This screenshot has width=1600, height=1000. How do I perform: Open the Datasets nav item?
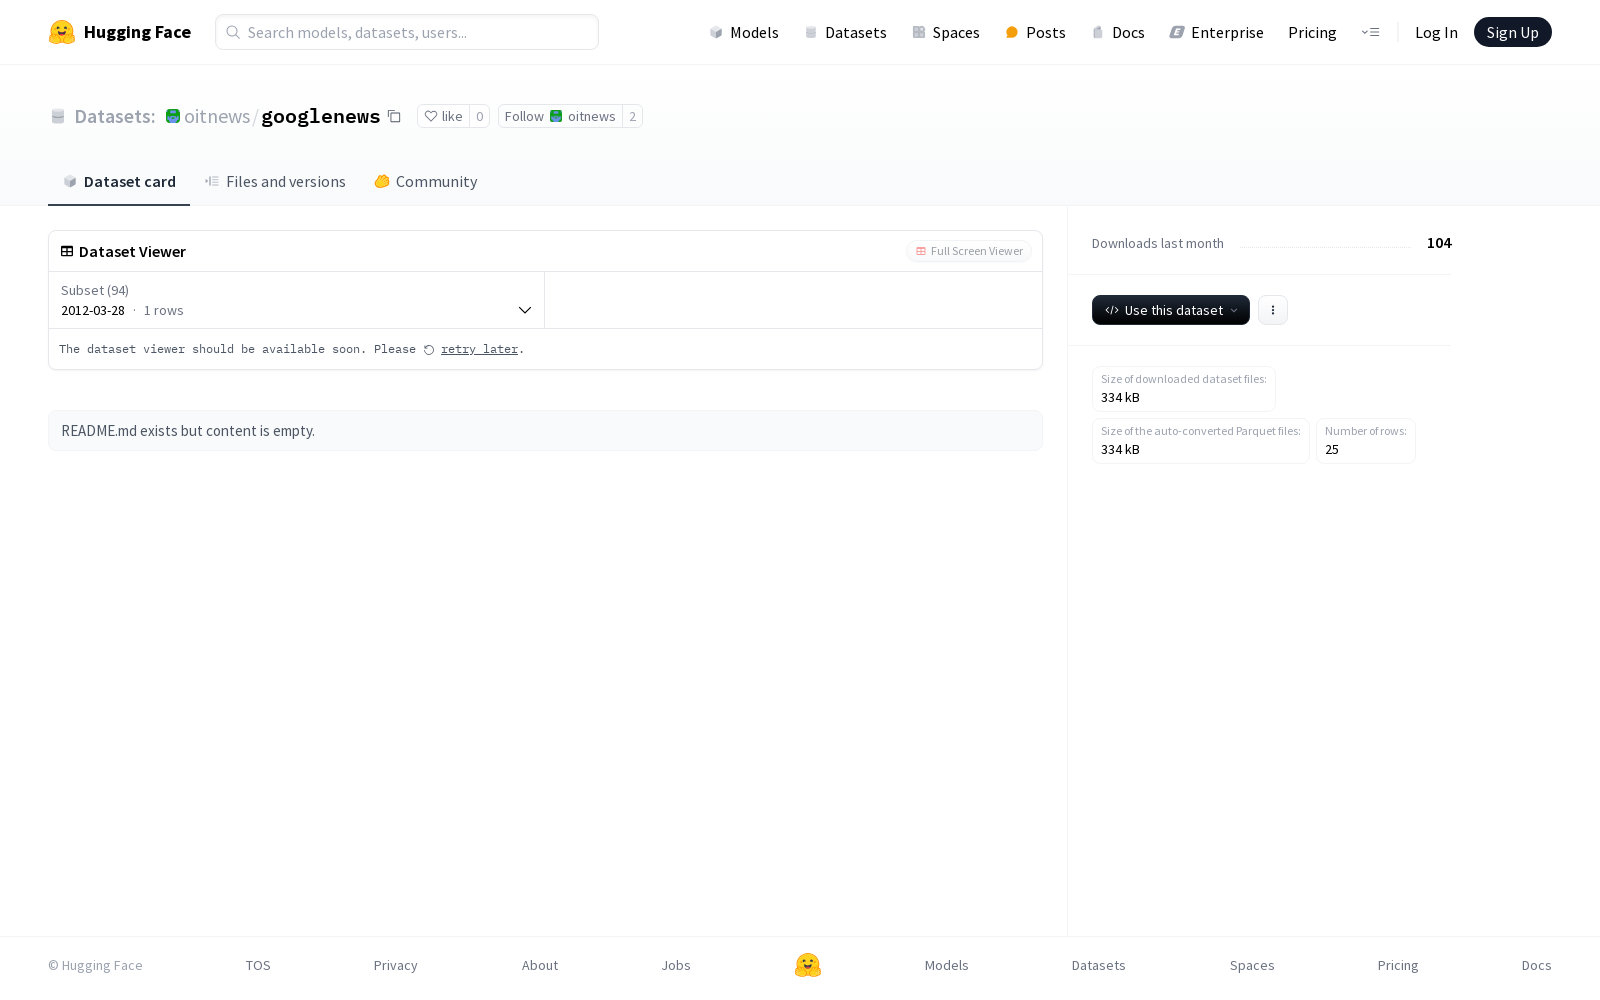[x=846, y=32]
